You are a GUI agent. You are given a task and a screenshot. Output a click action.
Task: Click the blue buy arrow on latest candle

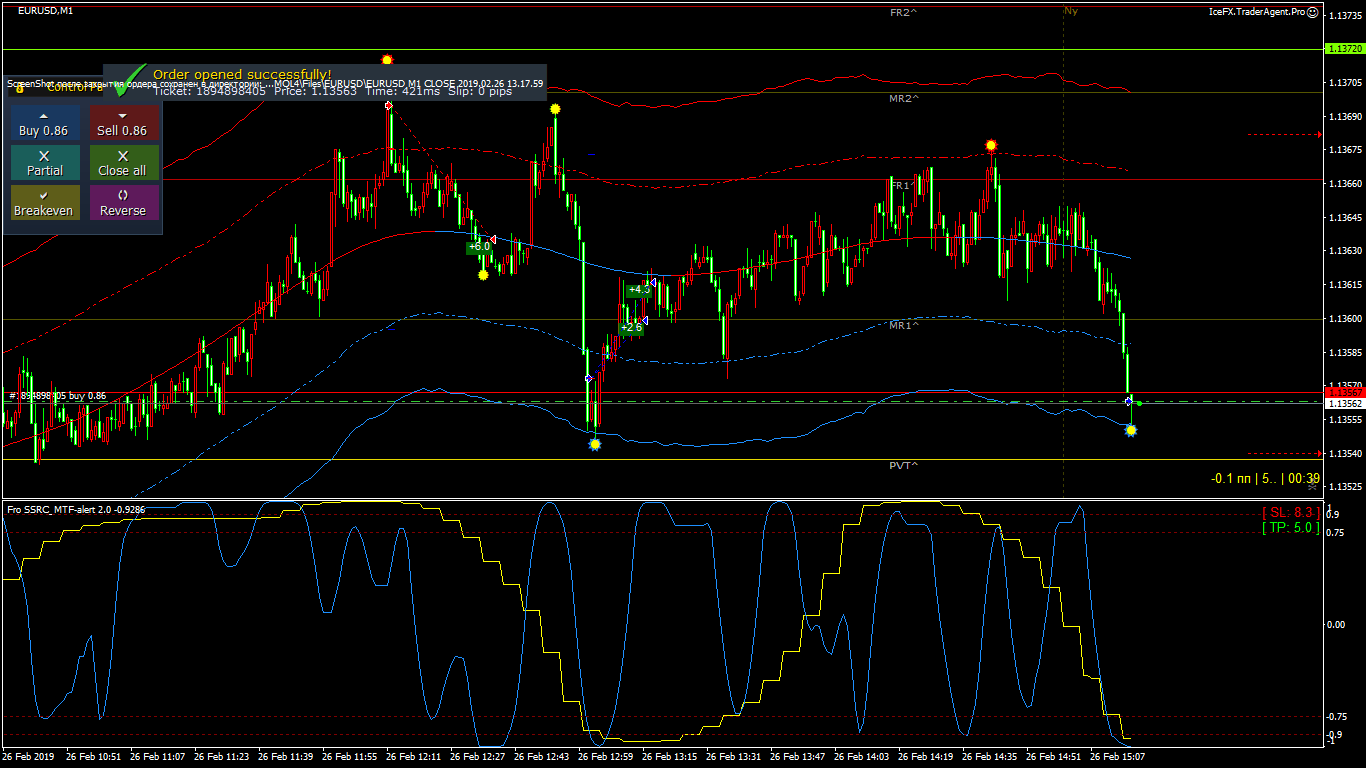point(1128,401)
